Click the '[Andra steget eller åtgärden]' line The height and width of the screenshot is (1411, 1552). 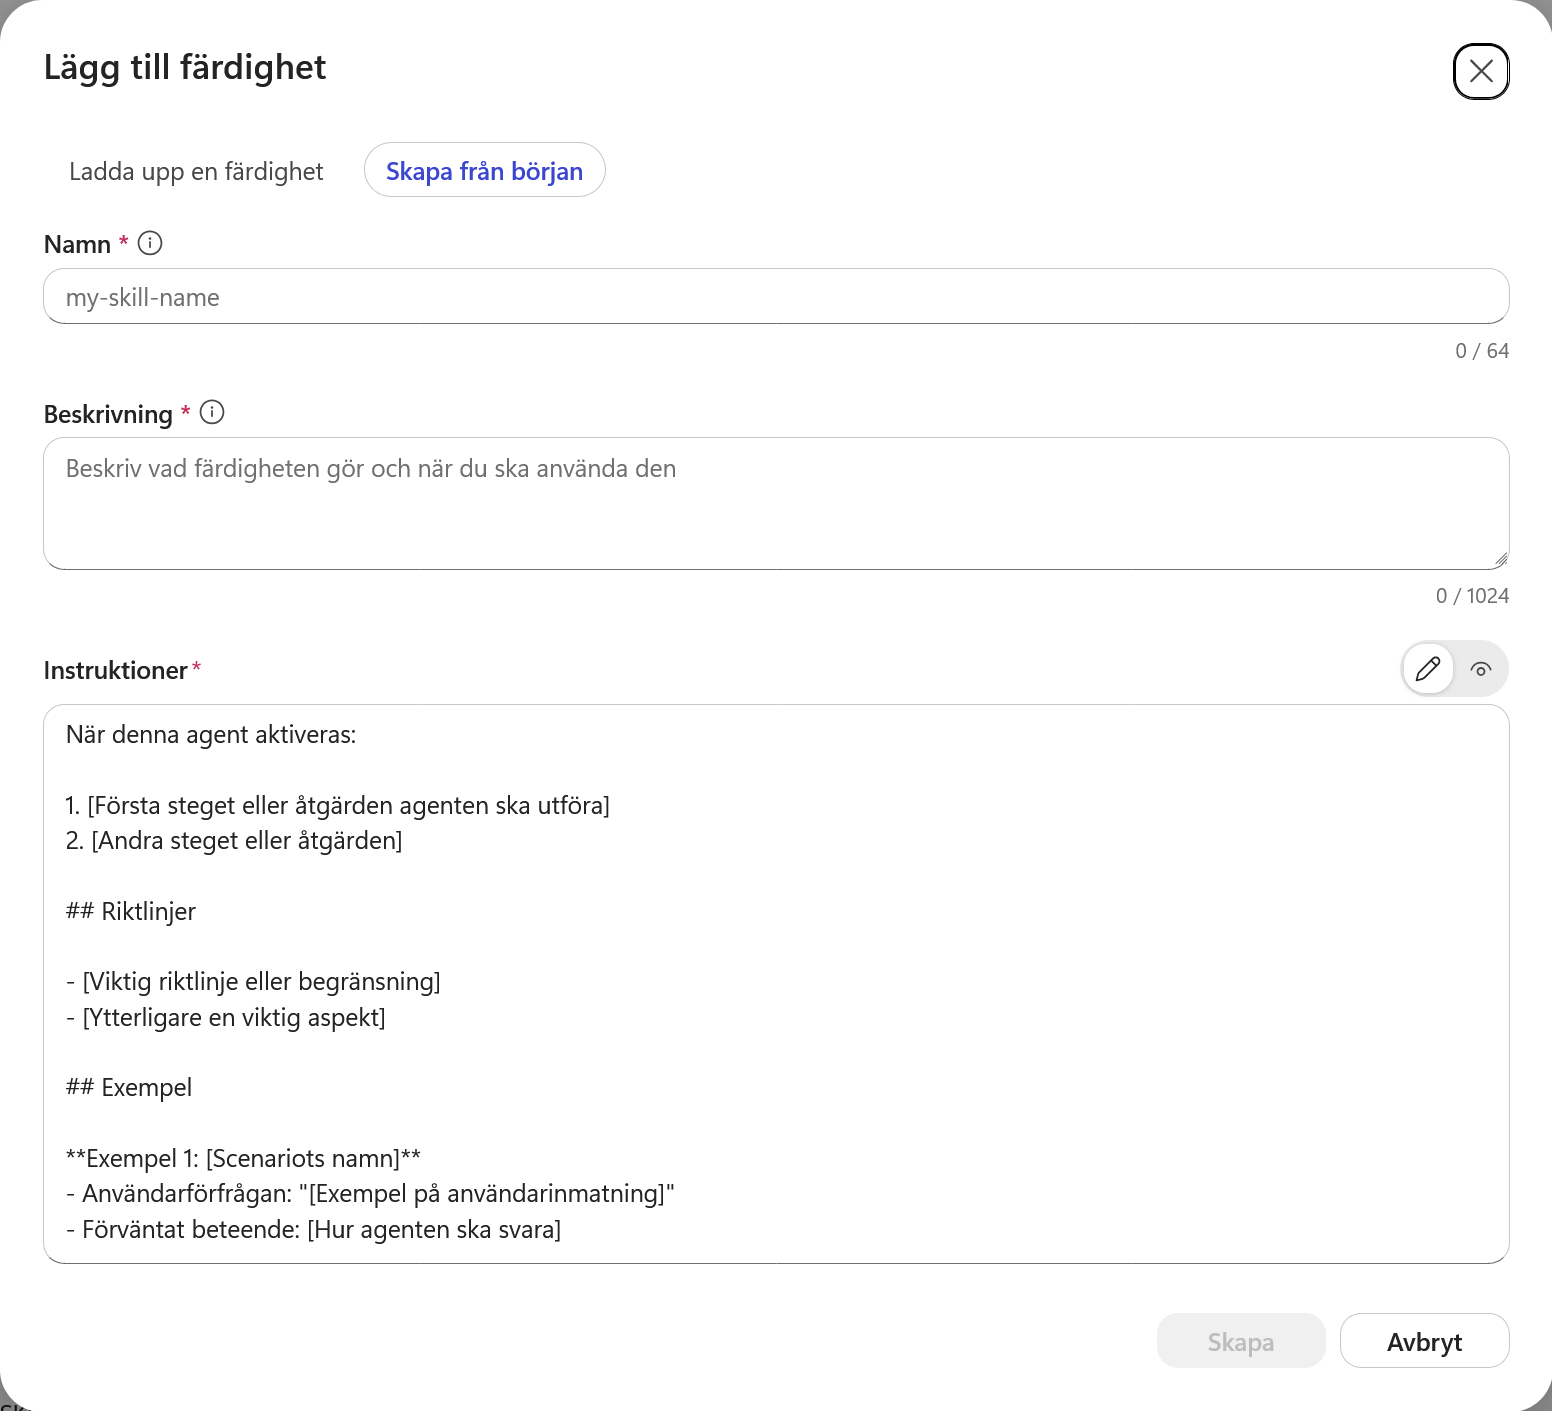pyautogui.click(x=234, y=841)
